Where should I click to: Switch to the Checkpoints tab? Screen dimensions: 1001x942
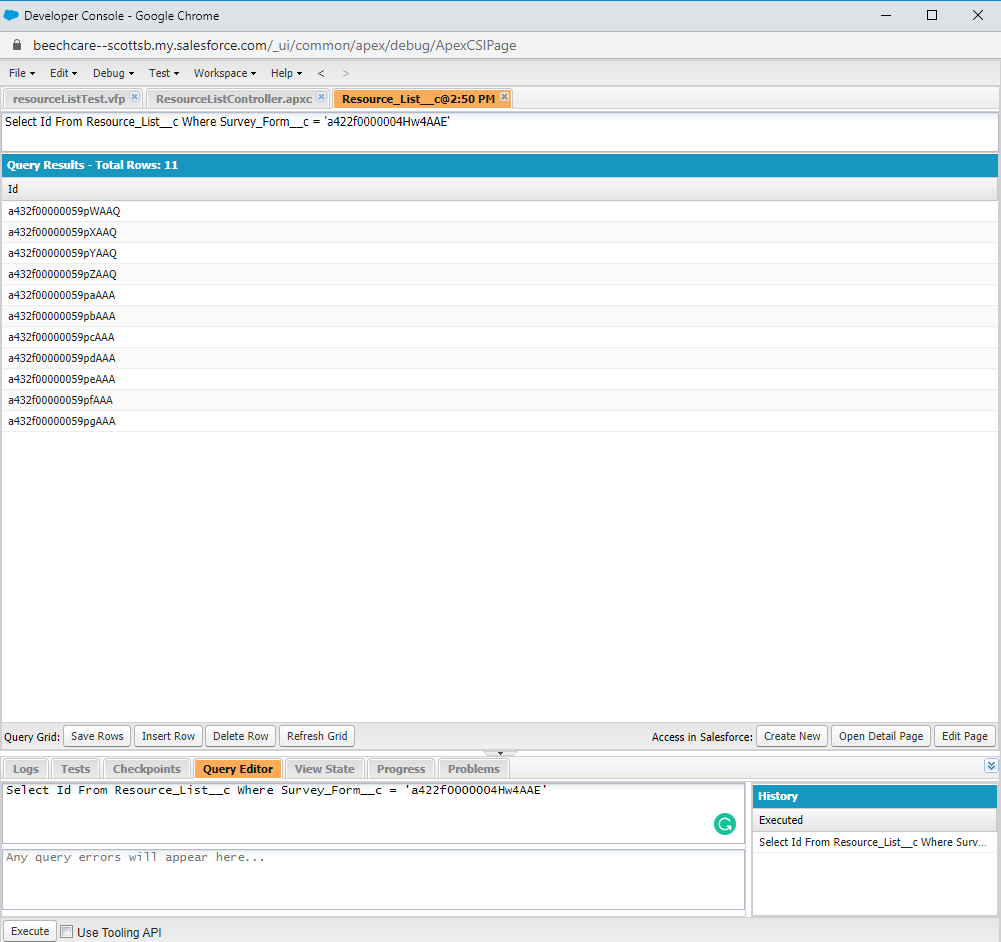pyautogui.click(x=146, y=769)
